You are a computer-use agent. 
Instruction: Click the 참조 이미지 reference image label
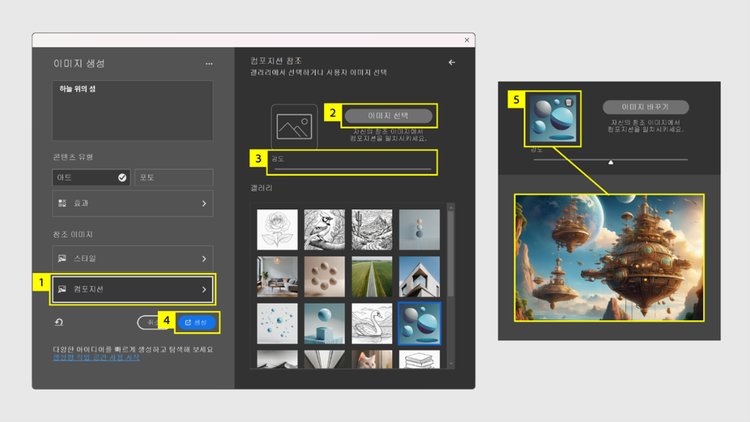(x=73, y=234)
